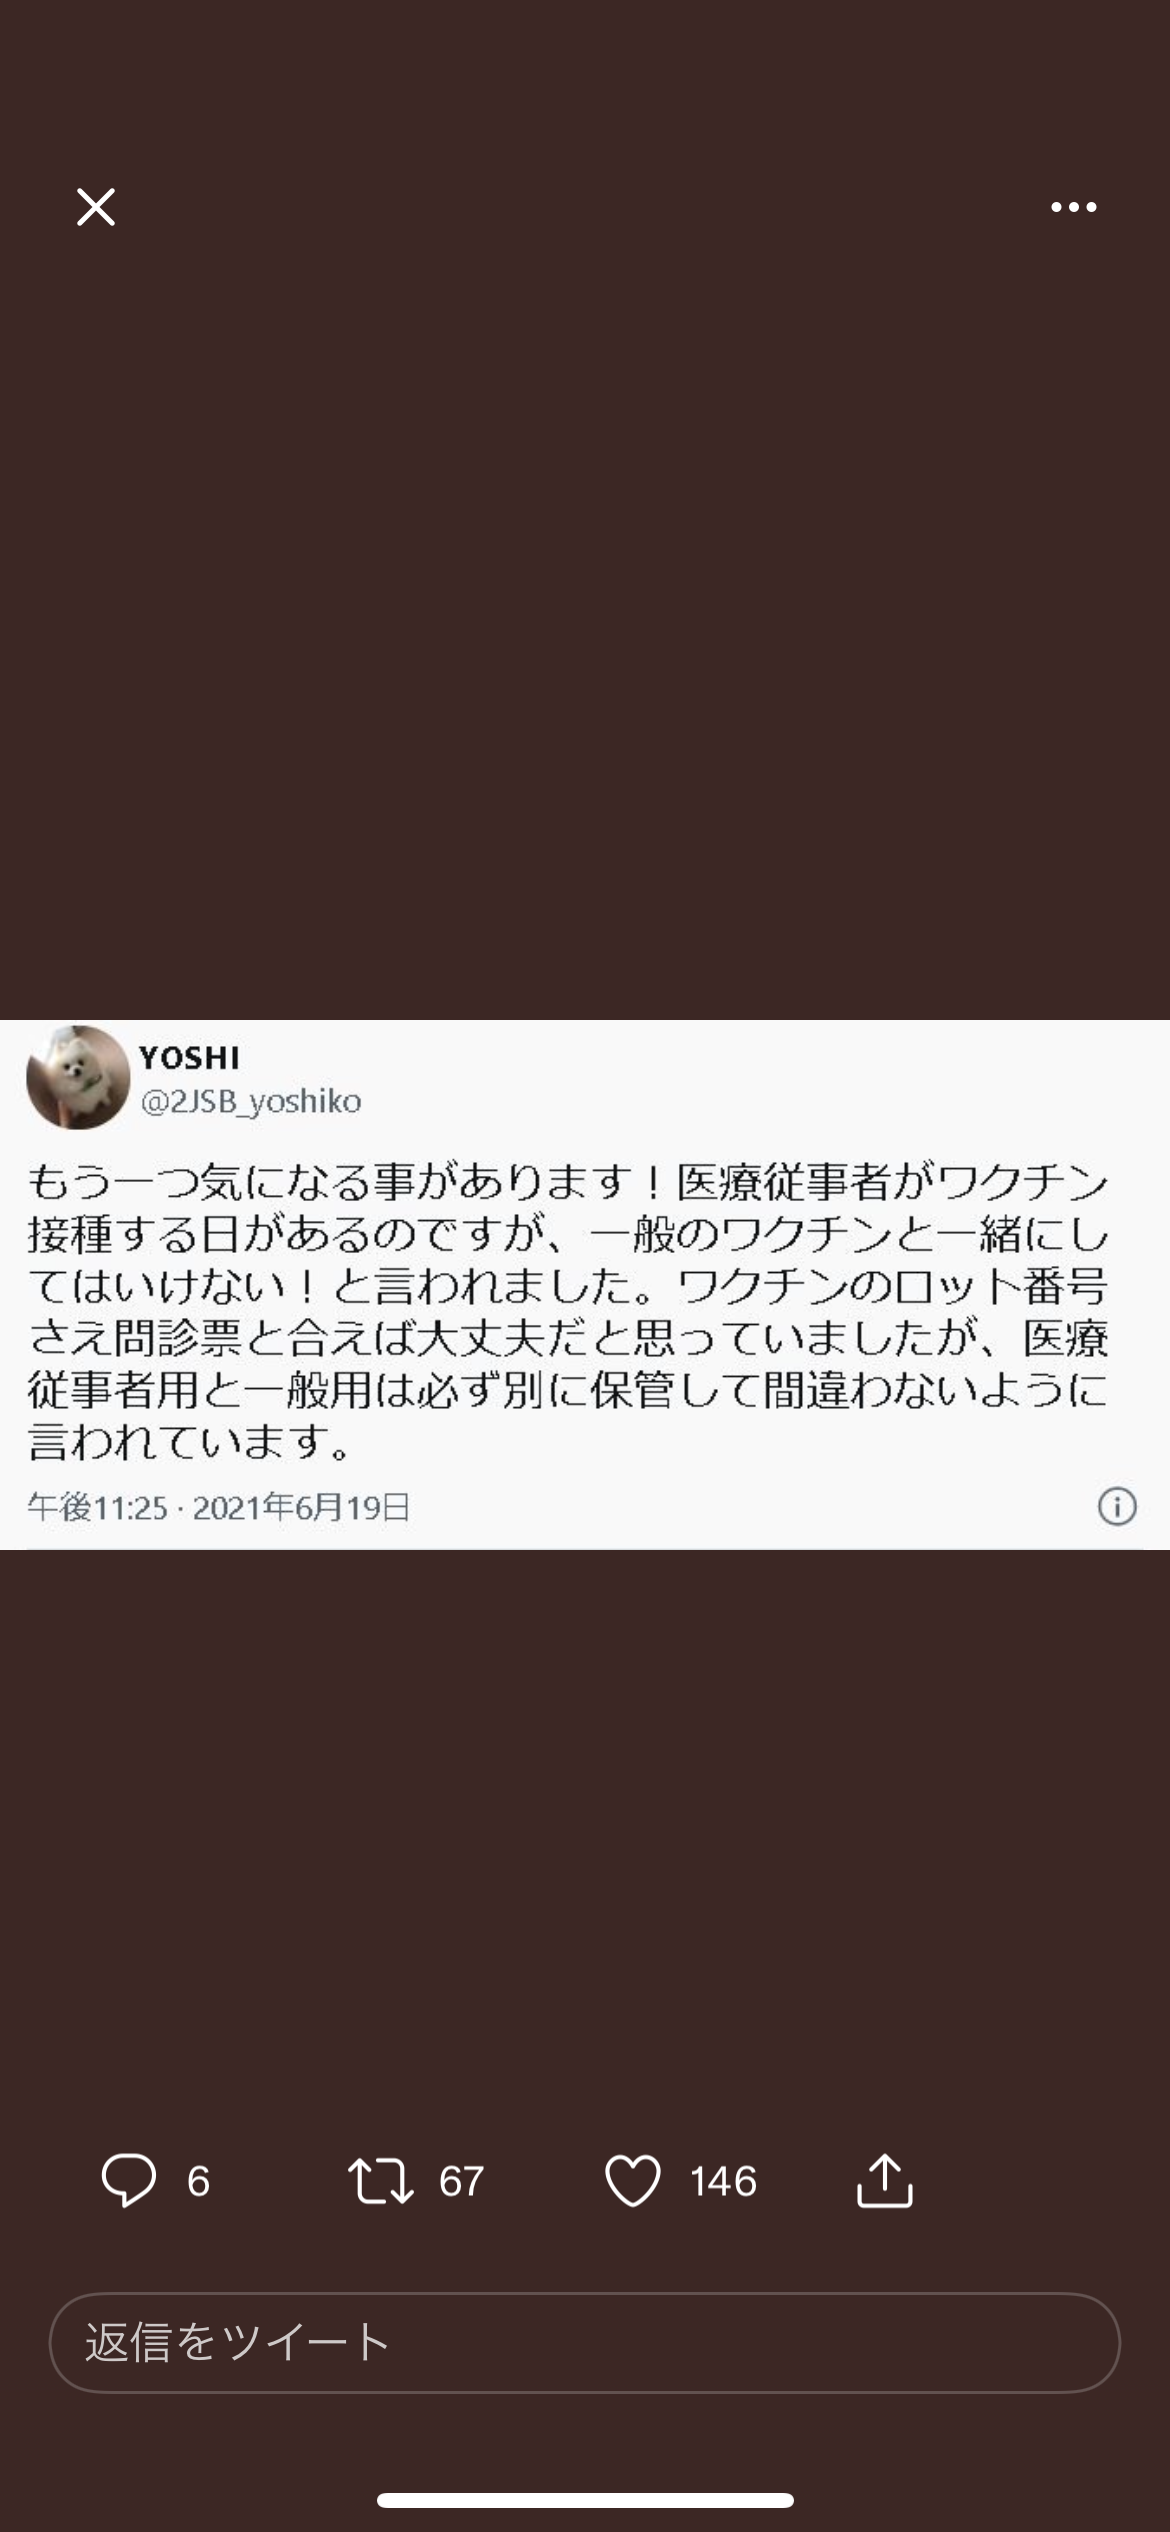The image size is (1170, 2532).
Task: Tap the like count 146
Action: [x=723, y=2181]
